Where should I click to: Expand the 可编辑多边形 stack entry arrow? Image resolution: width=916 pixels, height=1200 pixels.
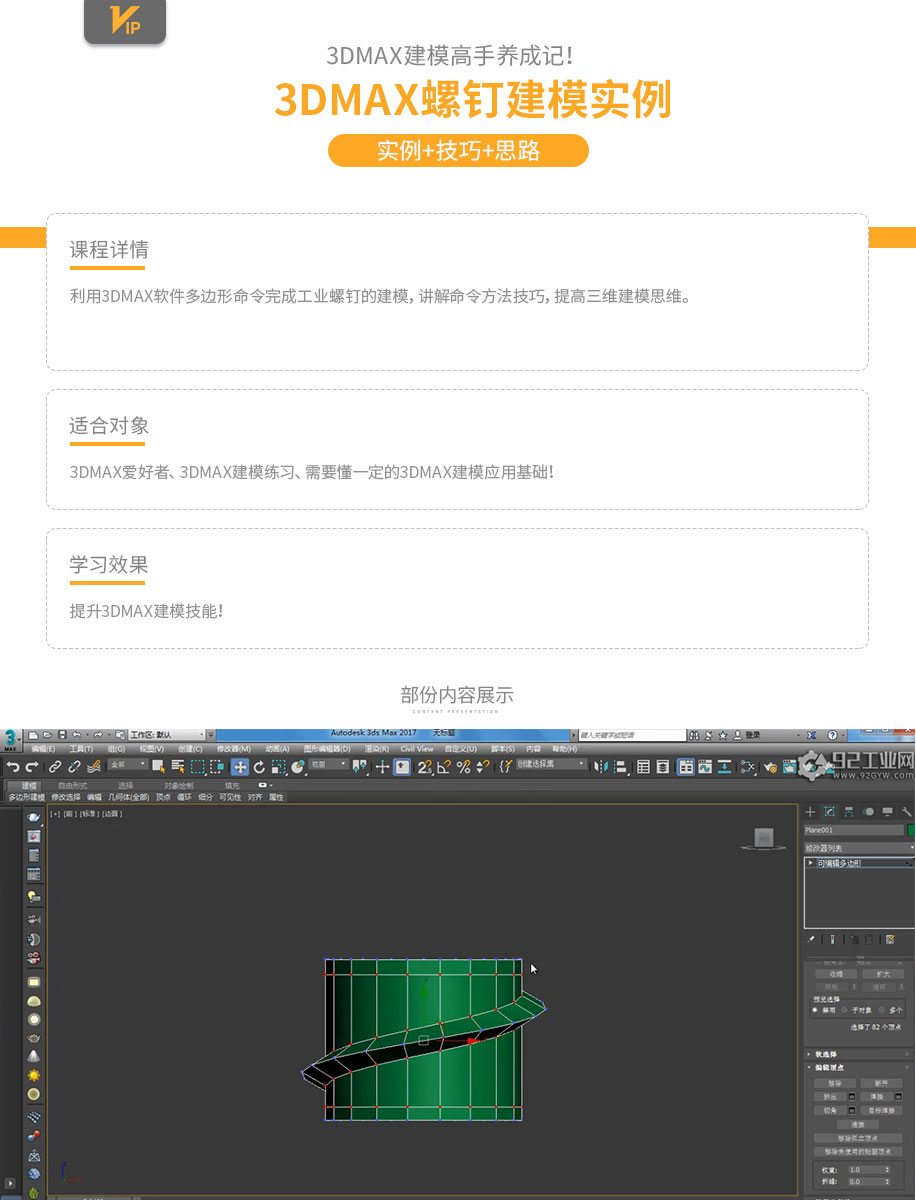pos(810,863)
